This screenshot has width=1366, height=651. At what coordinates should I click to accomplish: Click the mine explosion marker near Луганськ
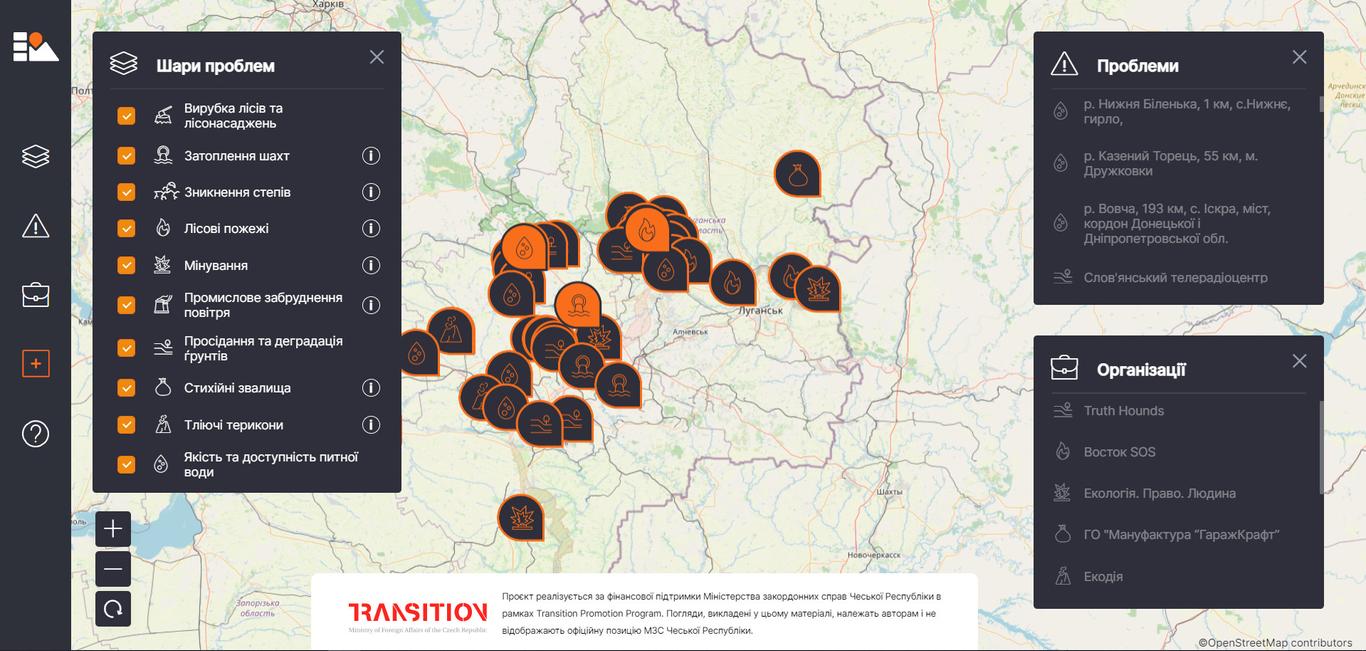tap(820, 289)
